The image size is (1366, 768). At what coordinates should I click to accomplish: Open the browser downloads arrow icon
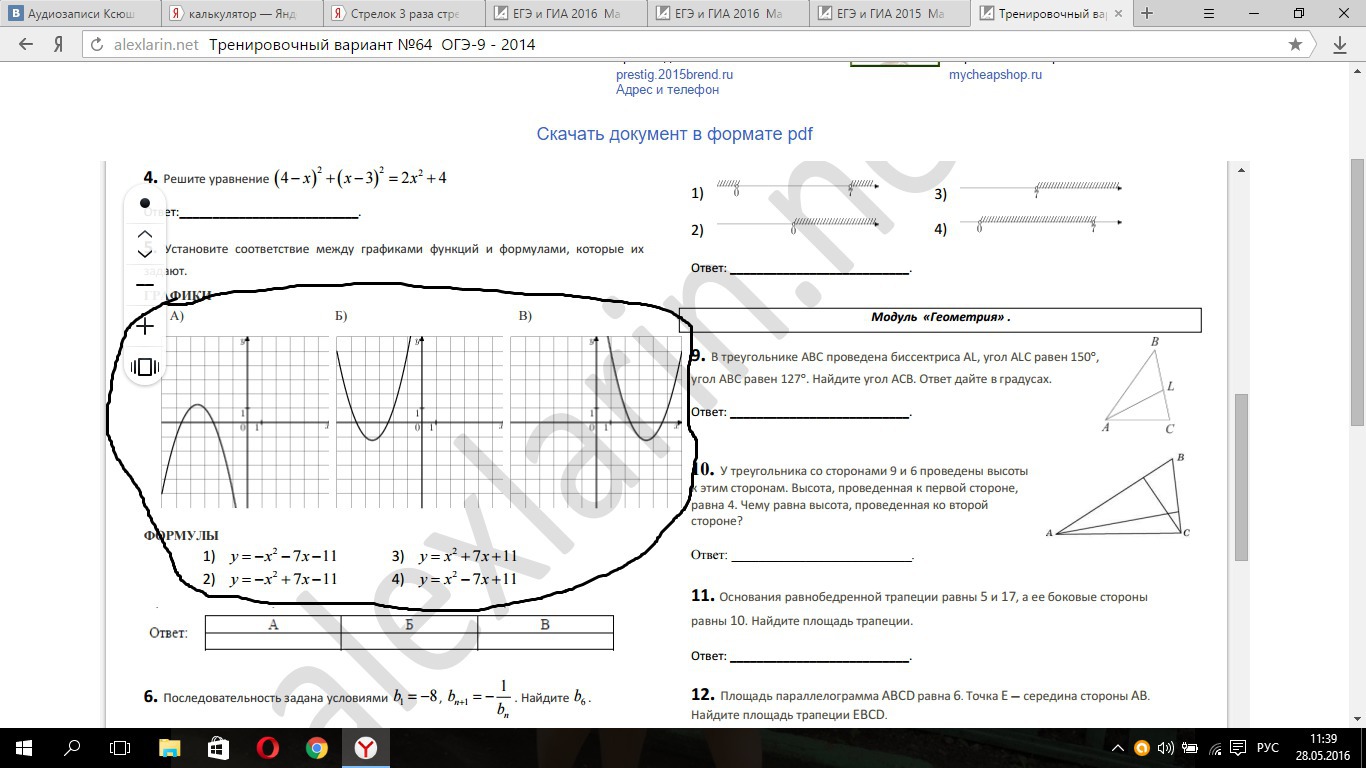click(x=1340, y=45)
